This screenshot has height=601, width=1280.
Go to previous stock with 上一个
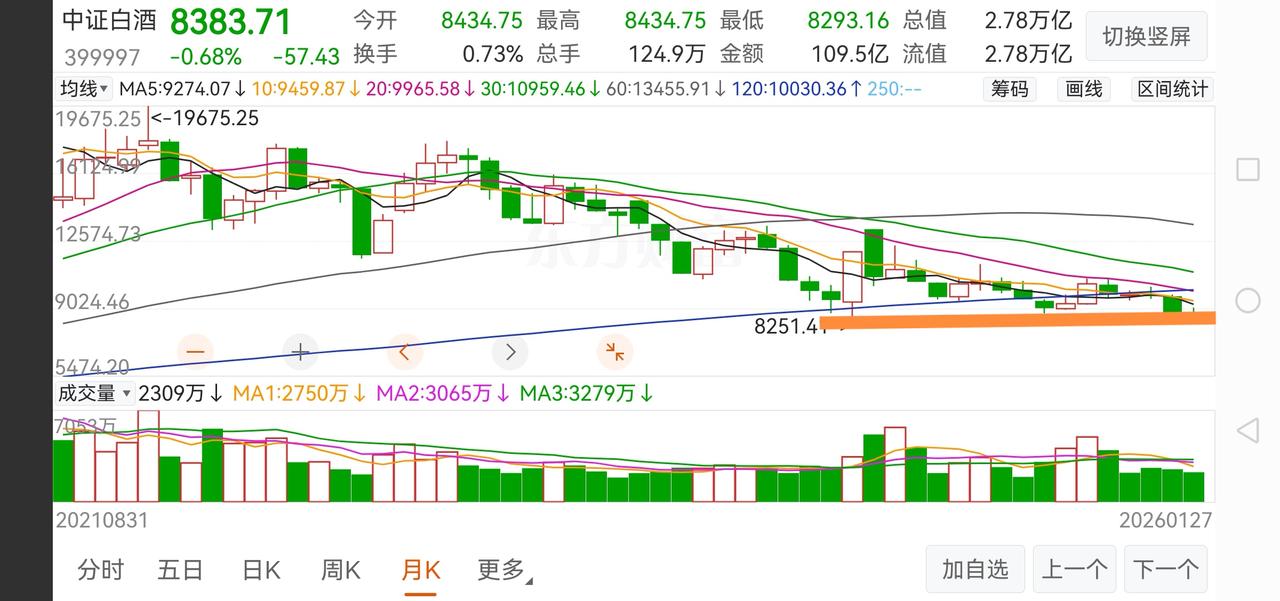pyautogui.click(x=1075, y=570)
